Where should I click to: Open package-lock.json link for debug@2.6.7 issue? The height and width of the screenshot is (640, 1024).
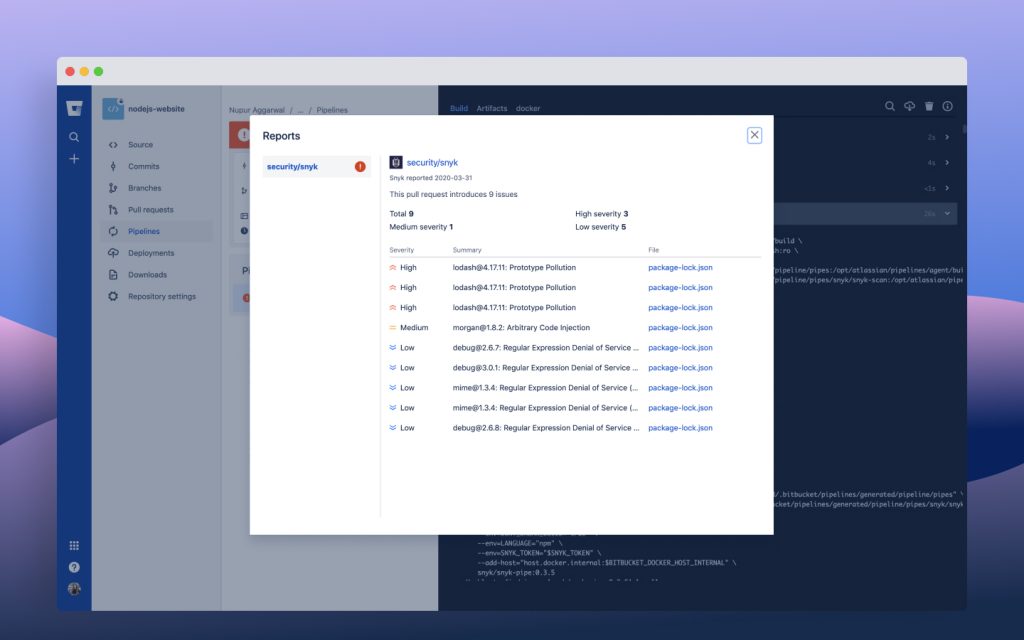680,348
